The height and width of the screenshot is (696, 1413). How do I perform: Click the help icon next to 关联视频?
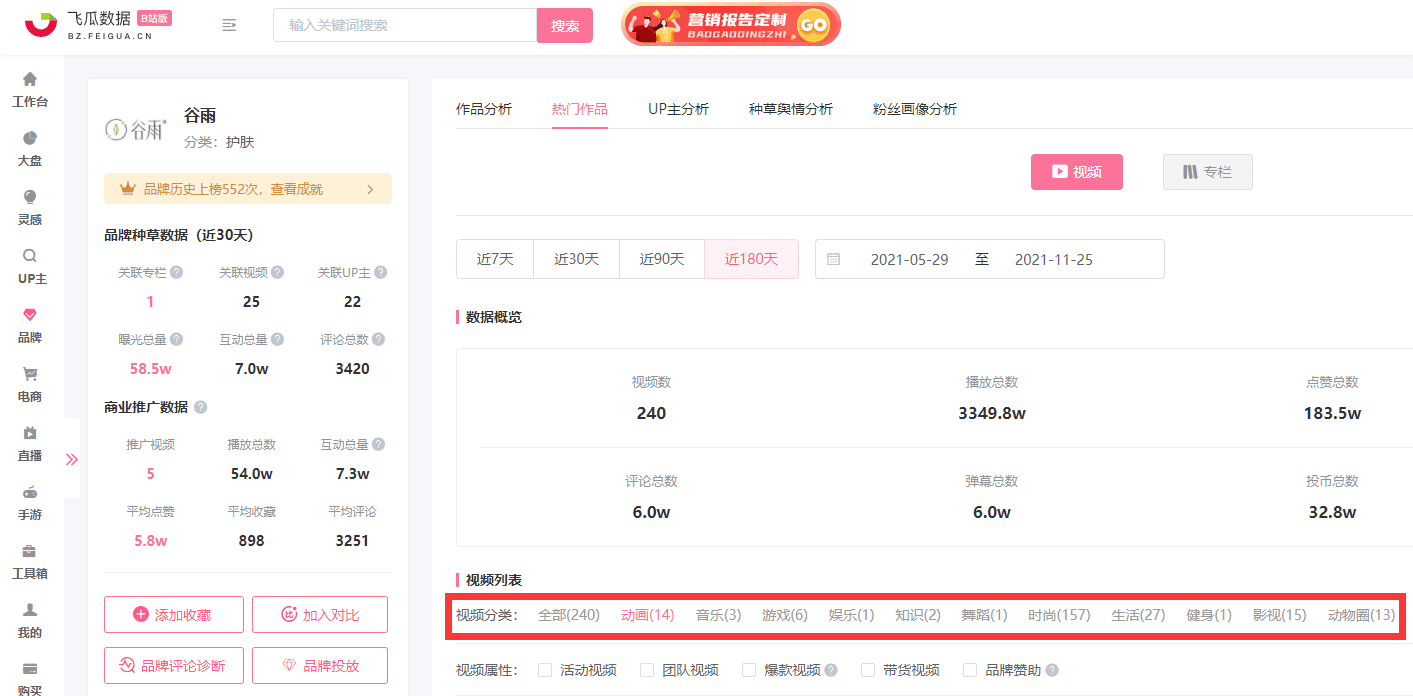click(x=277, y=272)
